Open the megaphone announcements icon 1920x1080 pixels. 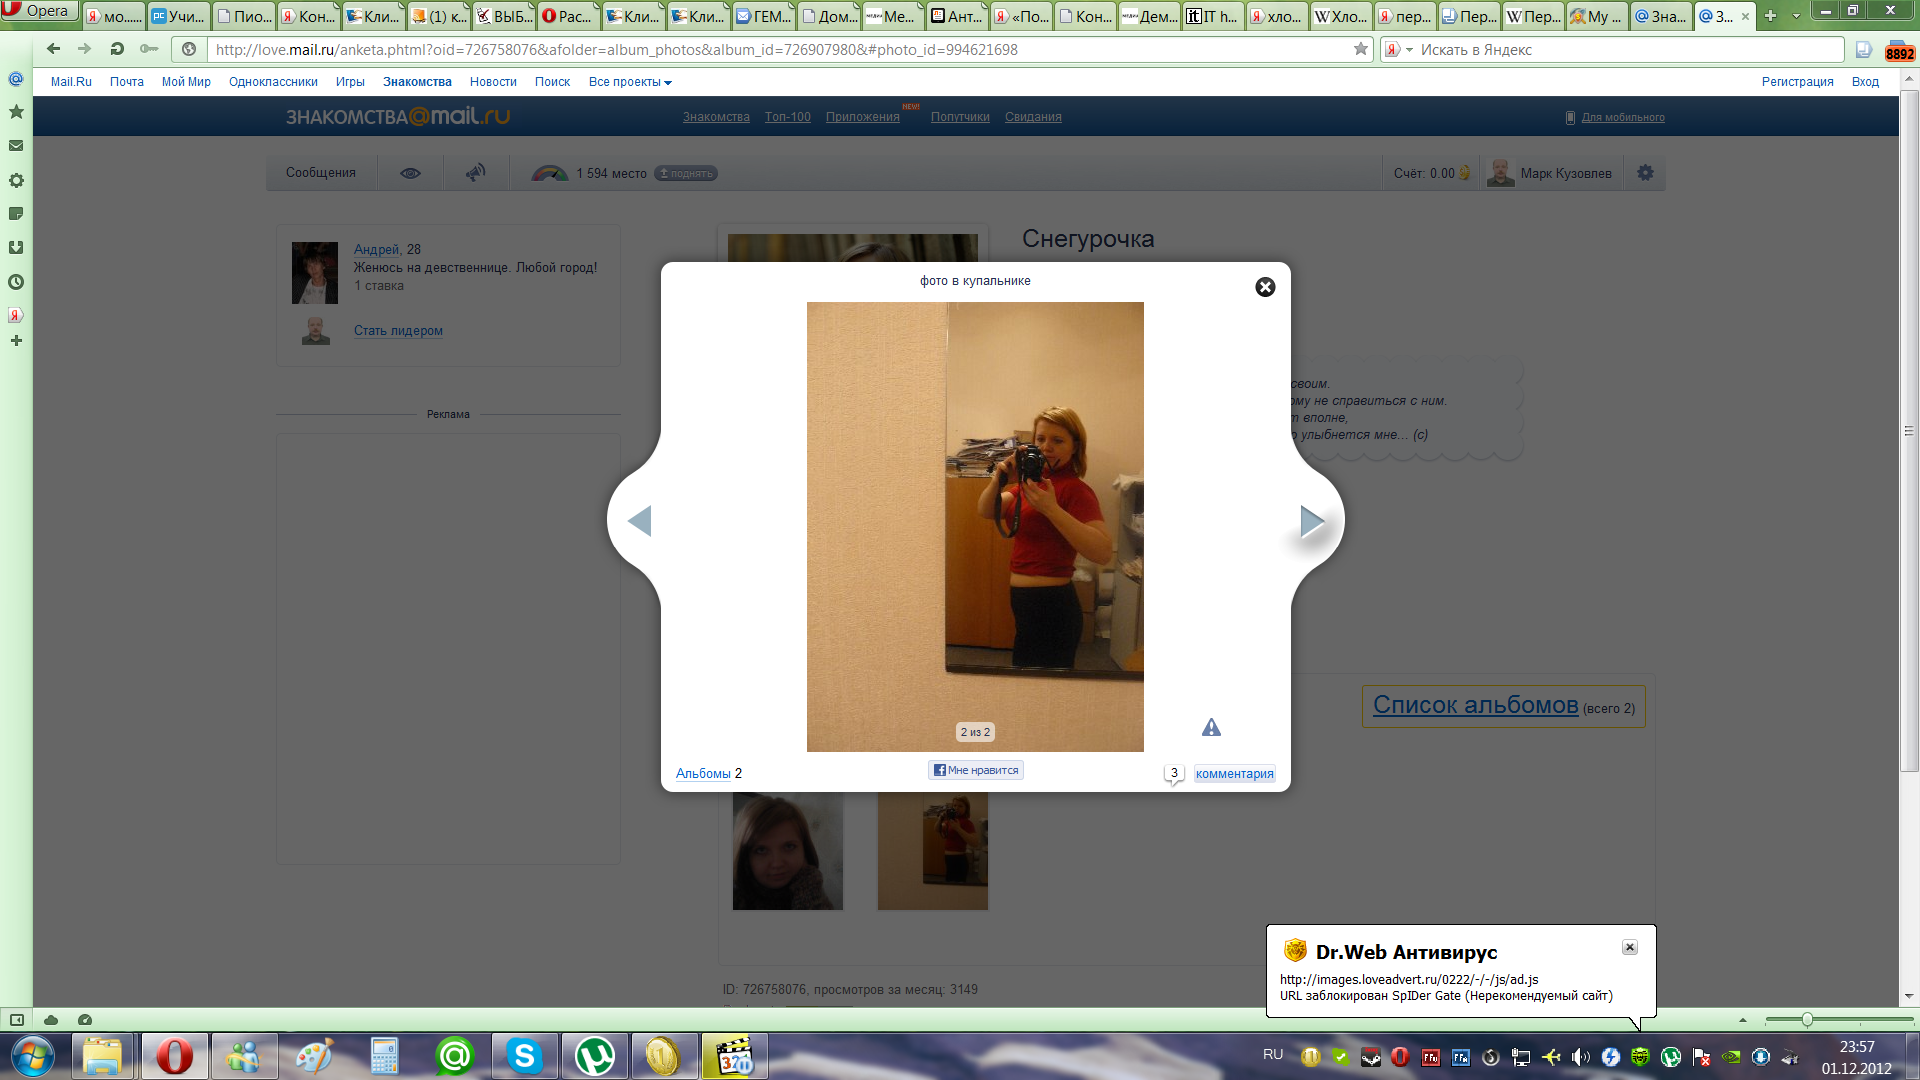pyautogui.click(x=475, y=173)
